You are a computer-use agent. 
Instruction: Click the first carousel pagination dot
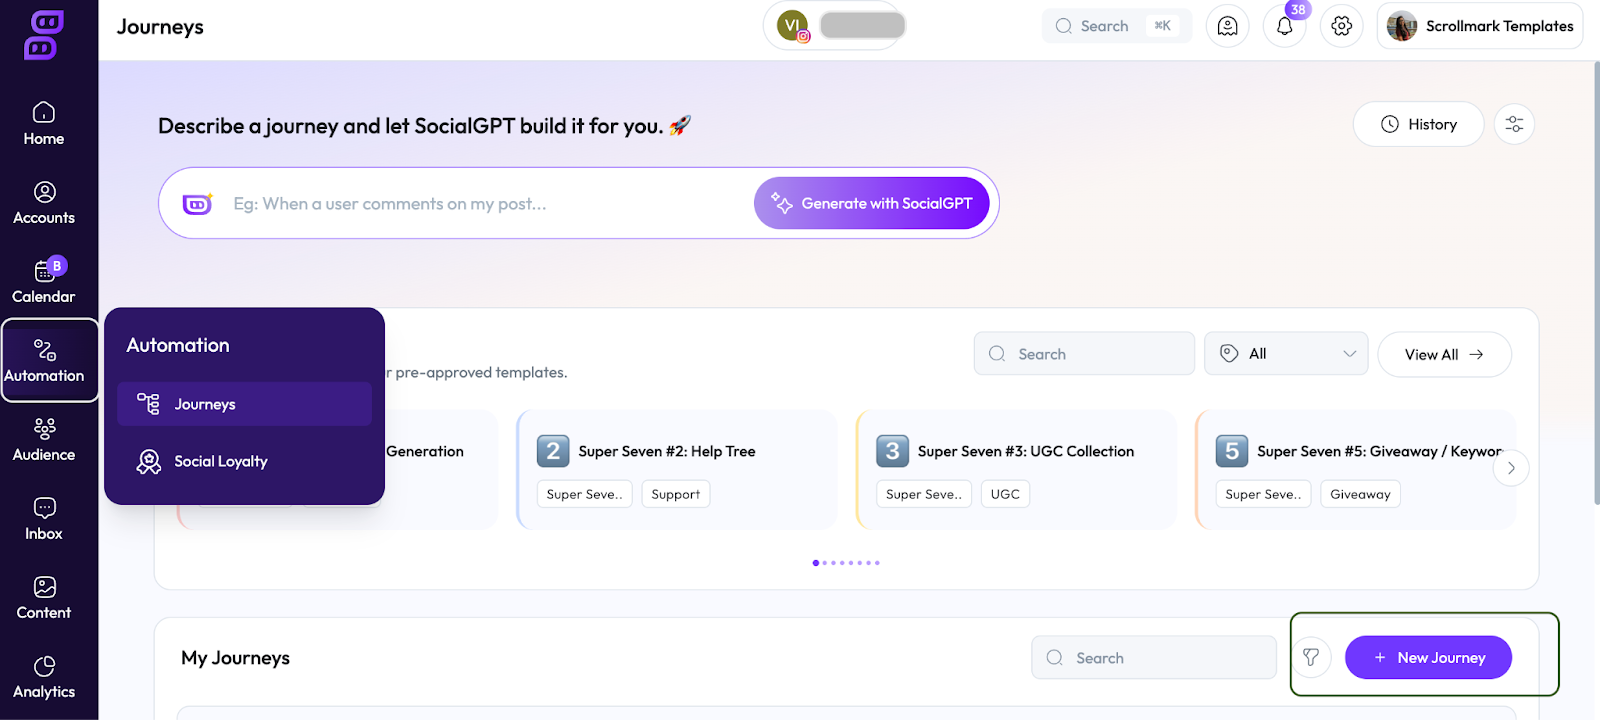tap(816, 563)
